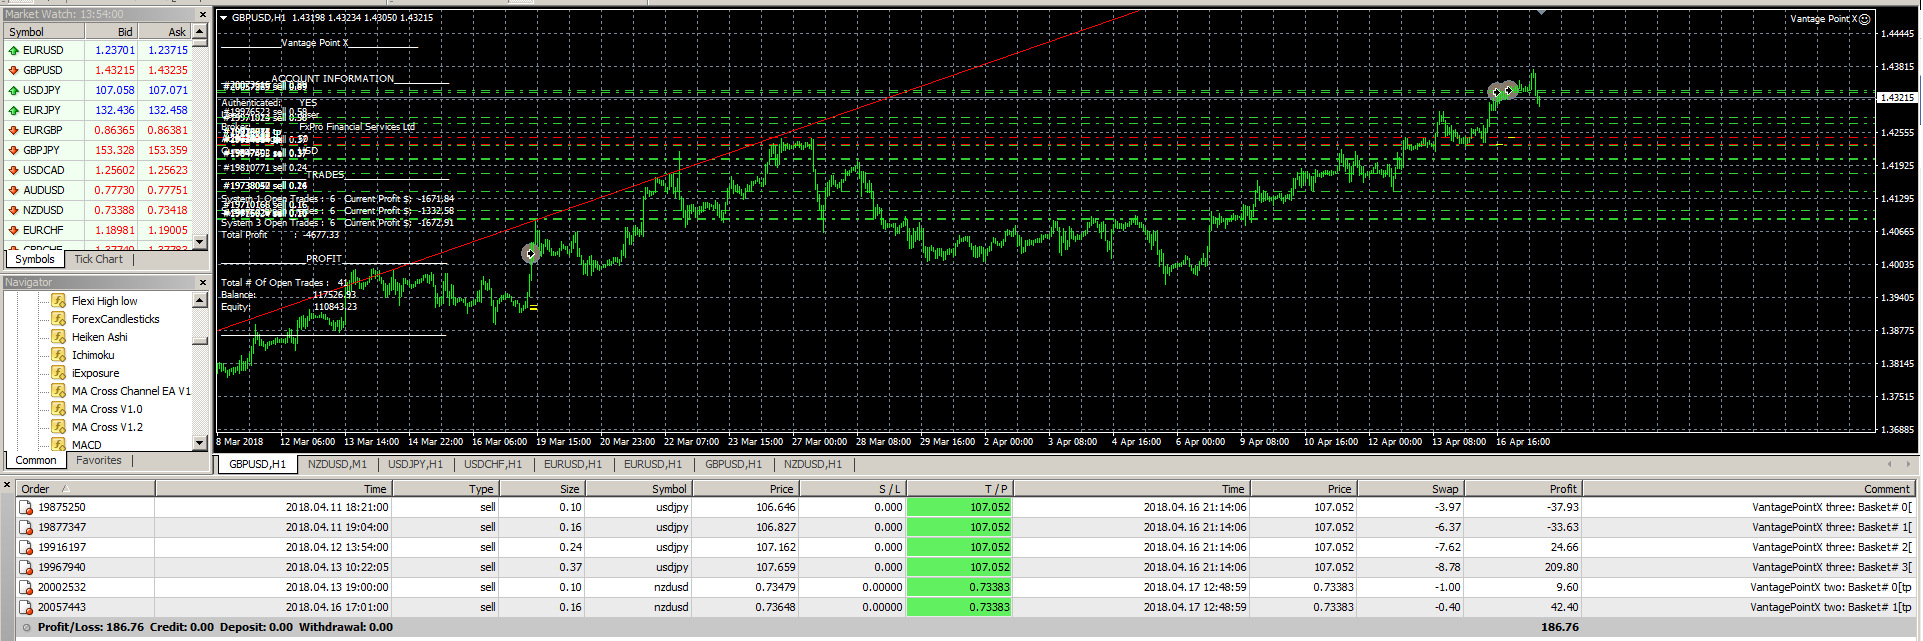Screen dimensions: 1923x641
Task: Open the USDJPY,H1 chart tab
Action: coord(414,464)
